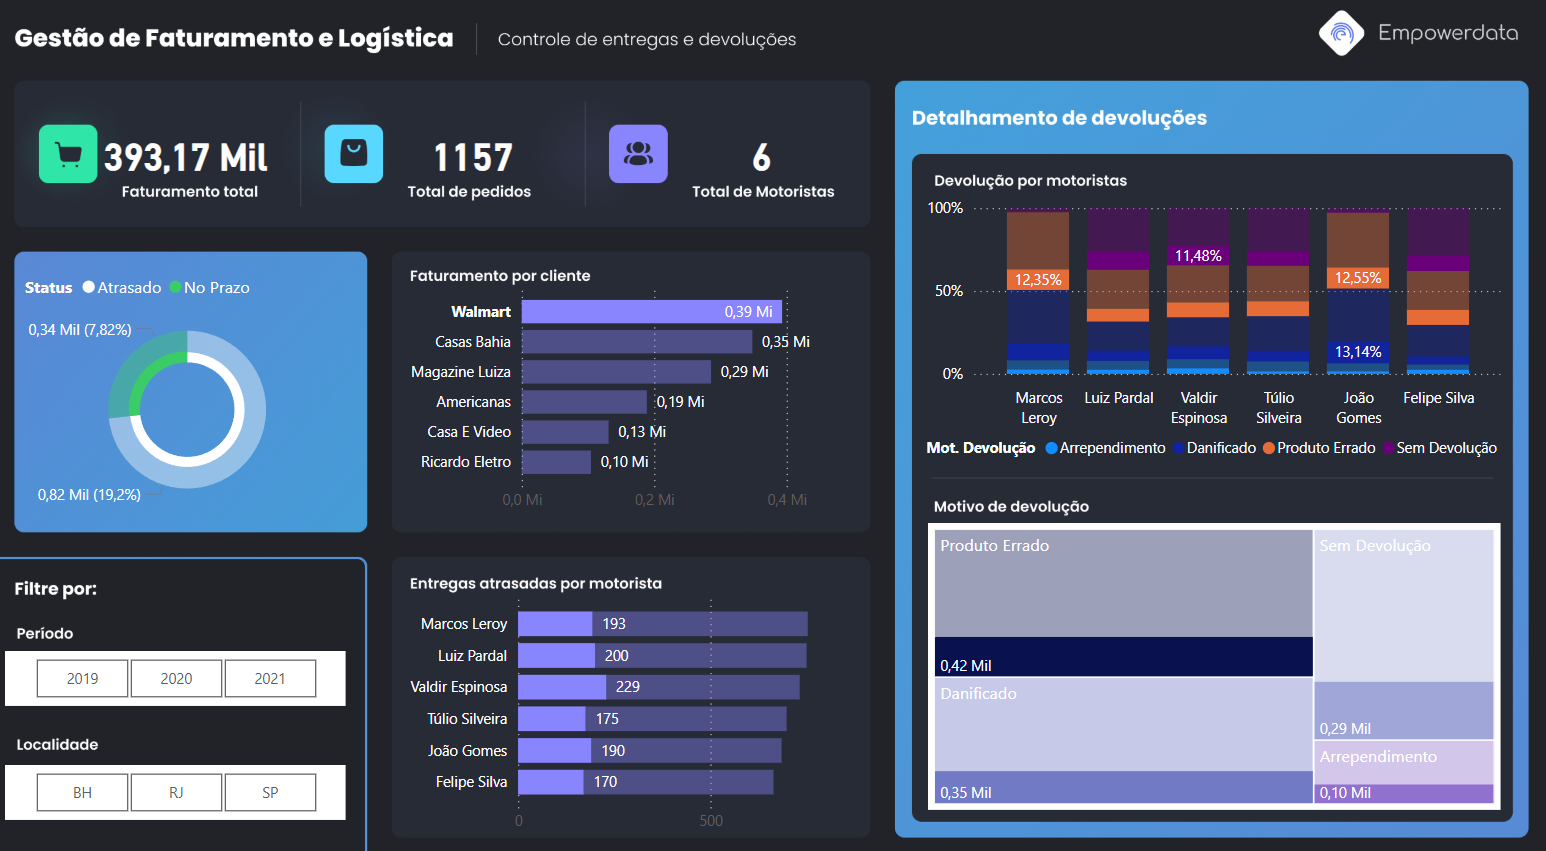This screenshot has width=1546, height=851.
Task: Choose the SP locality filter
Action: [x=270, y=792]
